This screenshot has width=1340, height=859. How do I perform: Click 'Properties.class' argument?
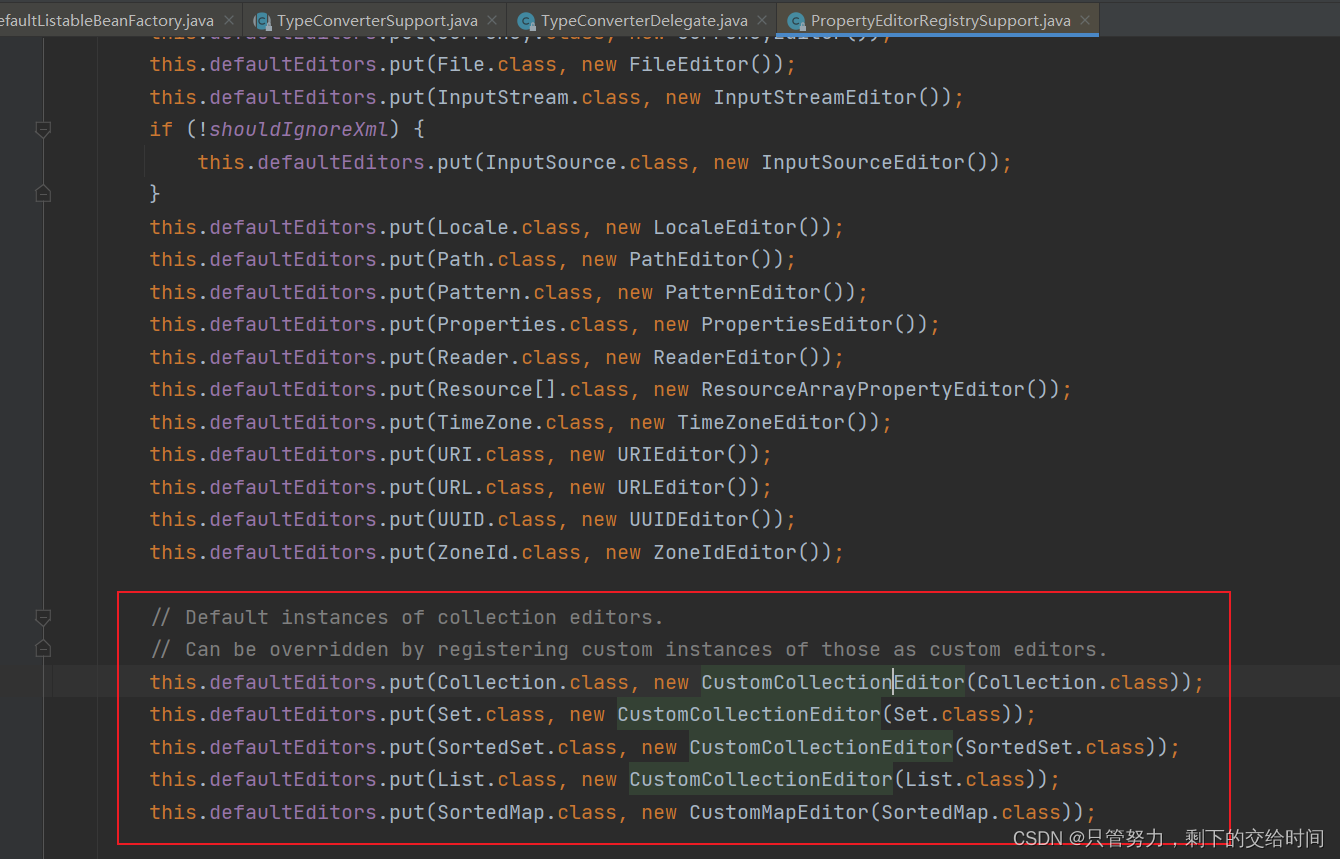533,324
